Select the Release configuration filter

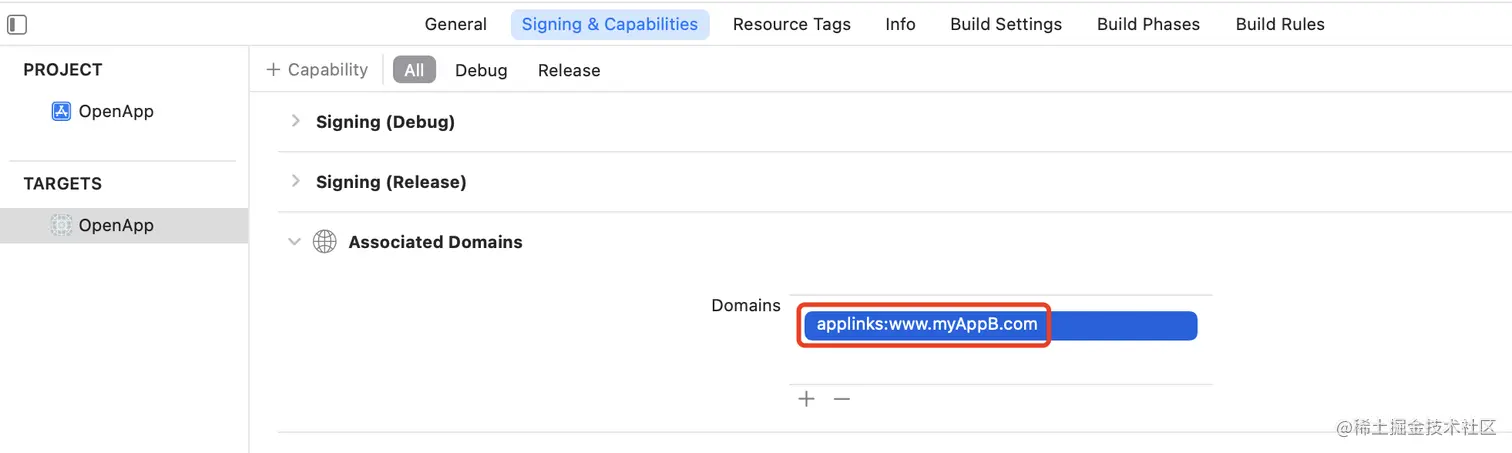coord(569,70)
